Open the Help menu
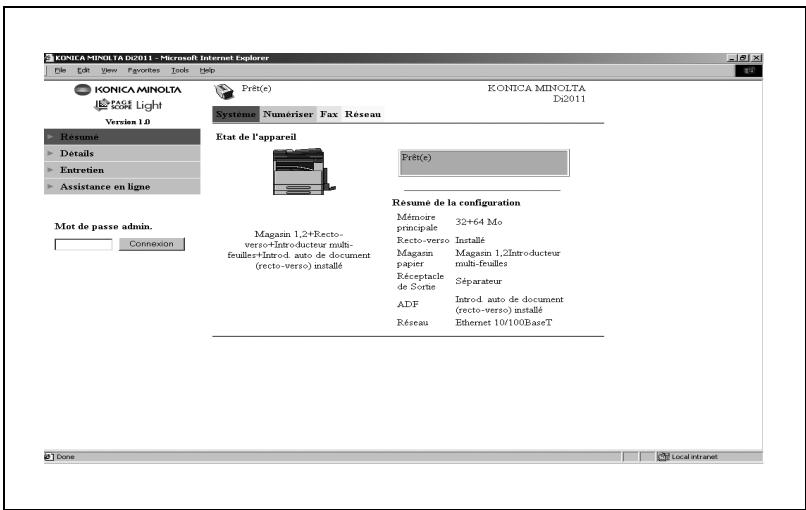The width and height of the screenshot is (806, 510). (207, 70)
